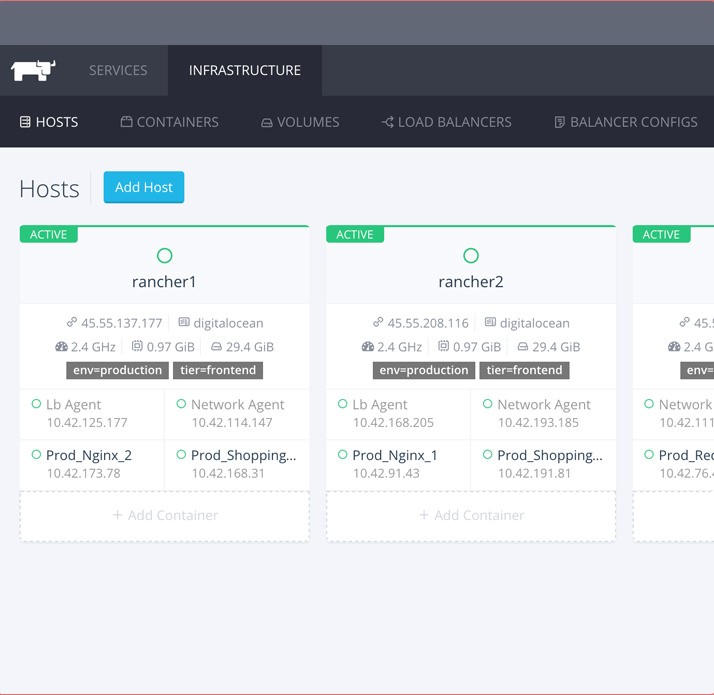
Task: Open the Prod_Shopping container on rancher1
Action: point(243,455)
